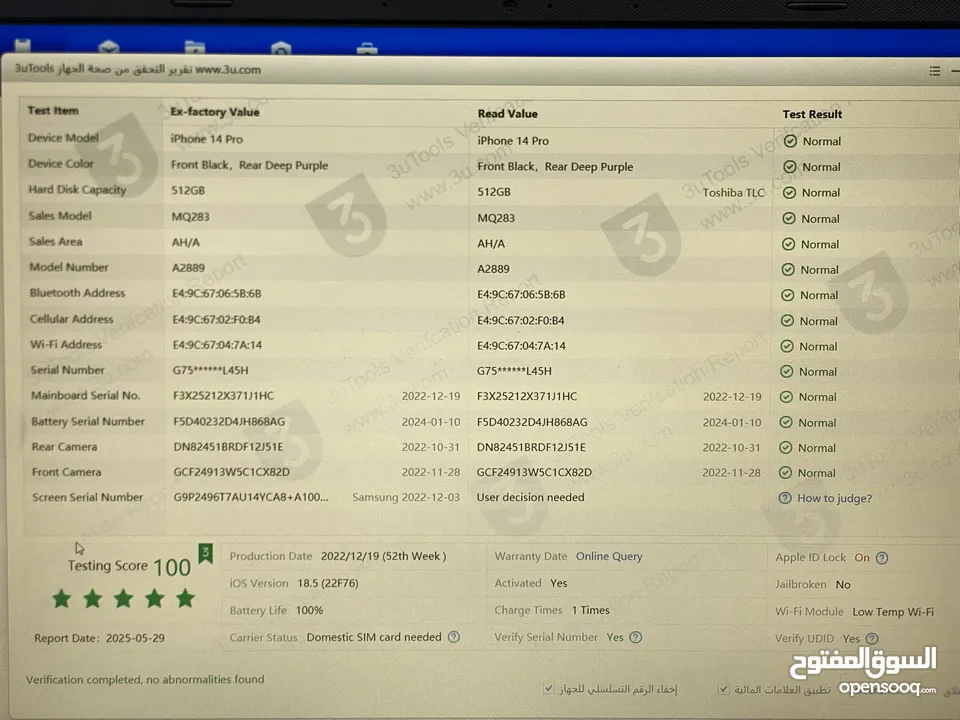Screen dimensions: 960x720
Task: Click the 'Domestic SIM card needed' carrier status
Action: (x=374, y=637)
